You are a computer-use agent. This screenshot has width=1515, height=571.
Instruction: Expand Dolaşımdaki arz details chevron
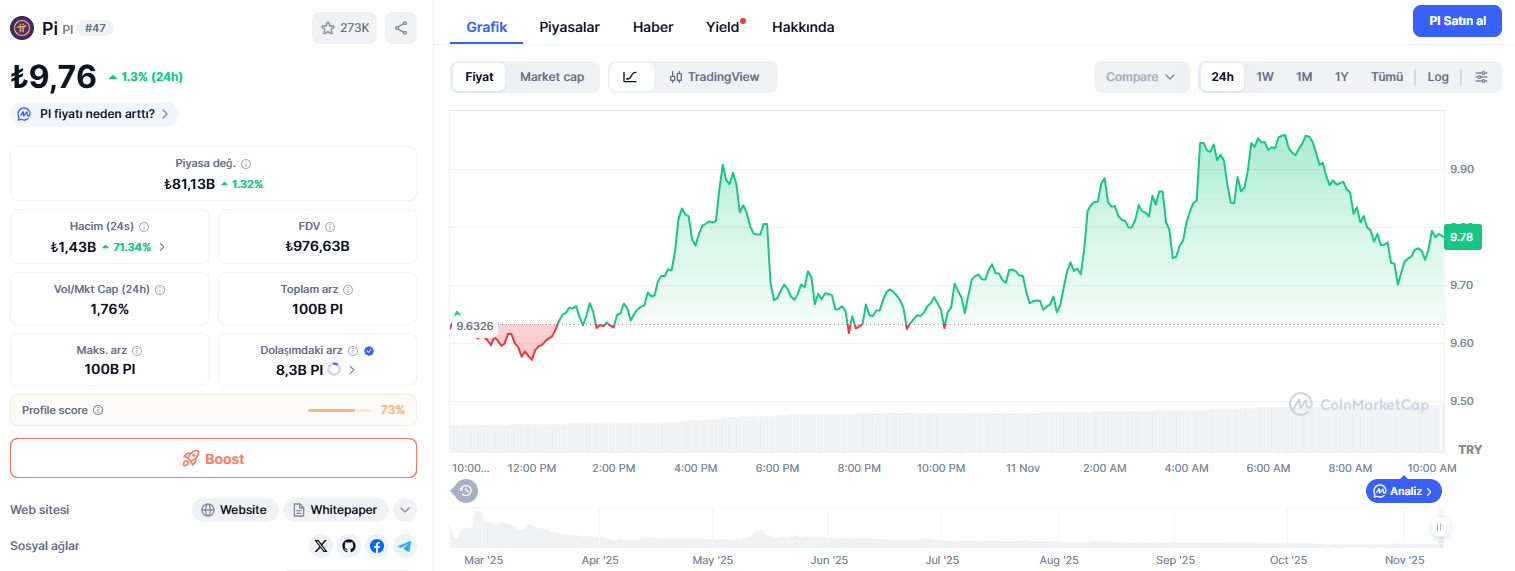352,370
